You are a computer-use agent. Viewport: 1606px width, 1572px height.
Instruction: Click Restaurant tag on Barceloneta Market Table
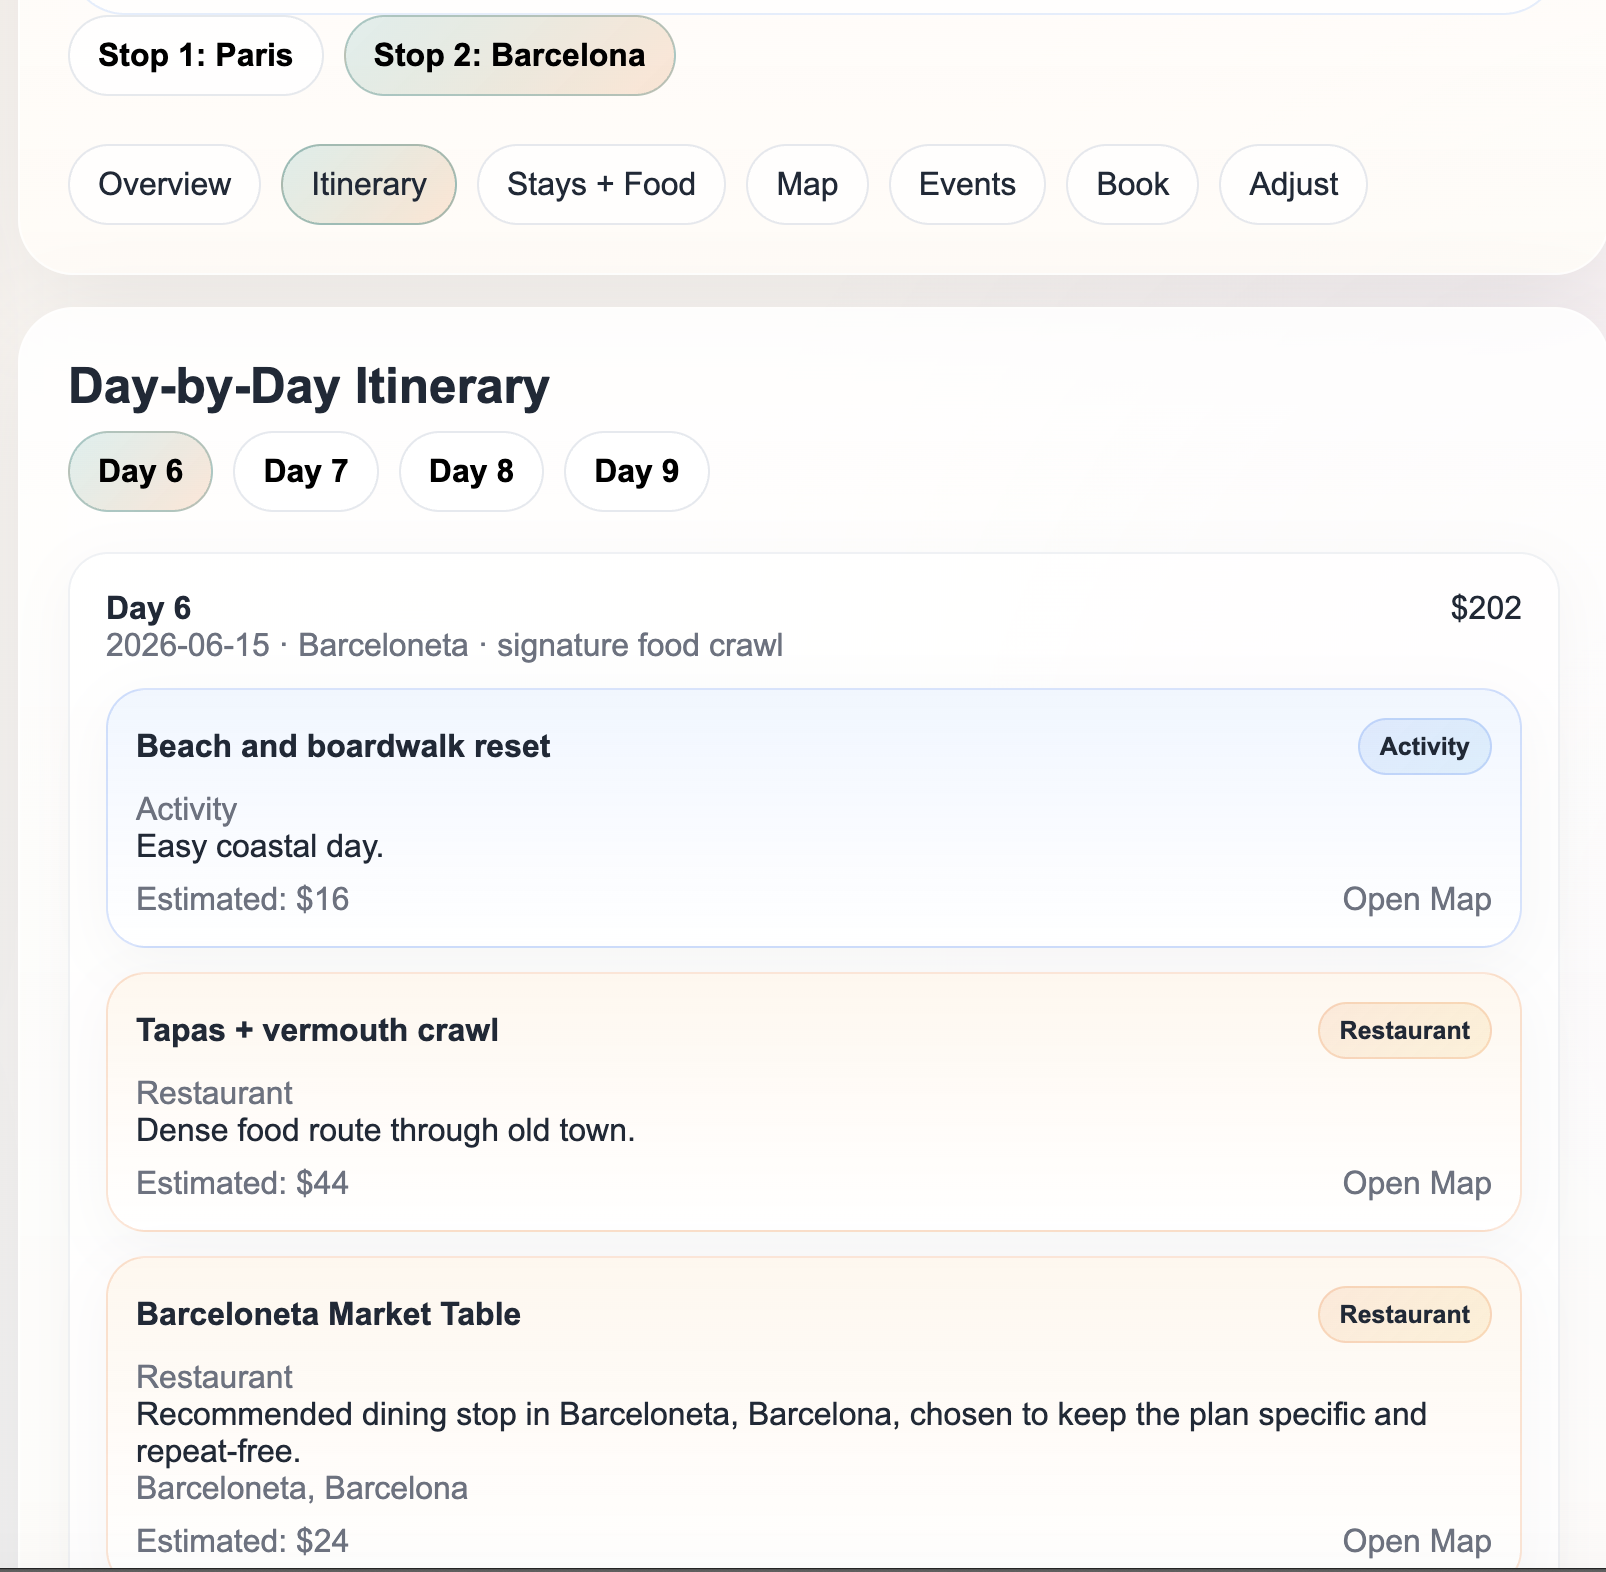pos(1404,1314)
